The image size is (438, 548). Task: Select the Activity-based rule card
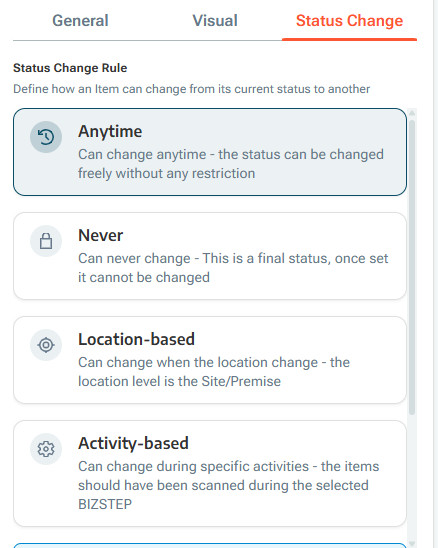point(210,473)
